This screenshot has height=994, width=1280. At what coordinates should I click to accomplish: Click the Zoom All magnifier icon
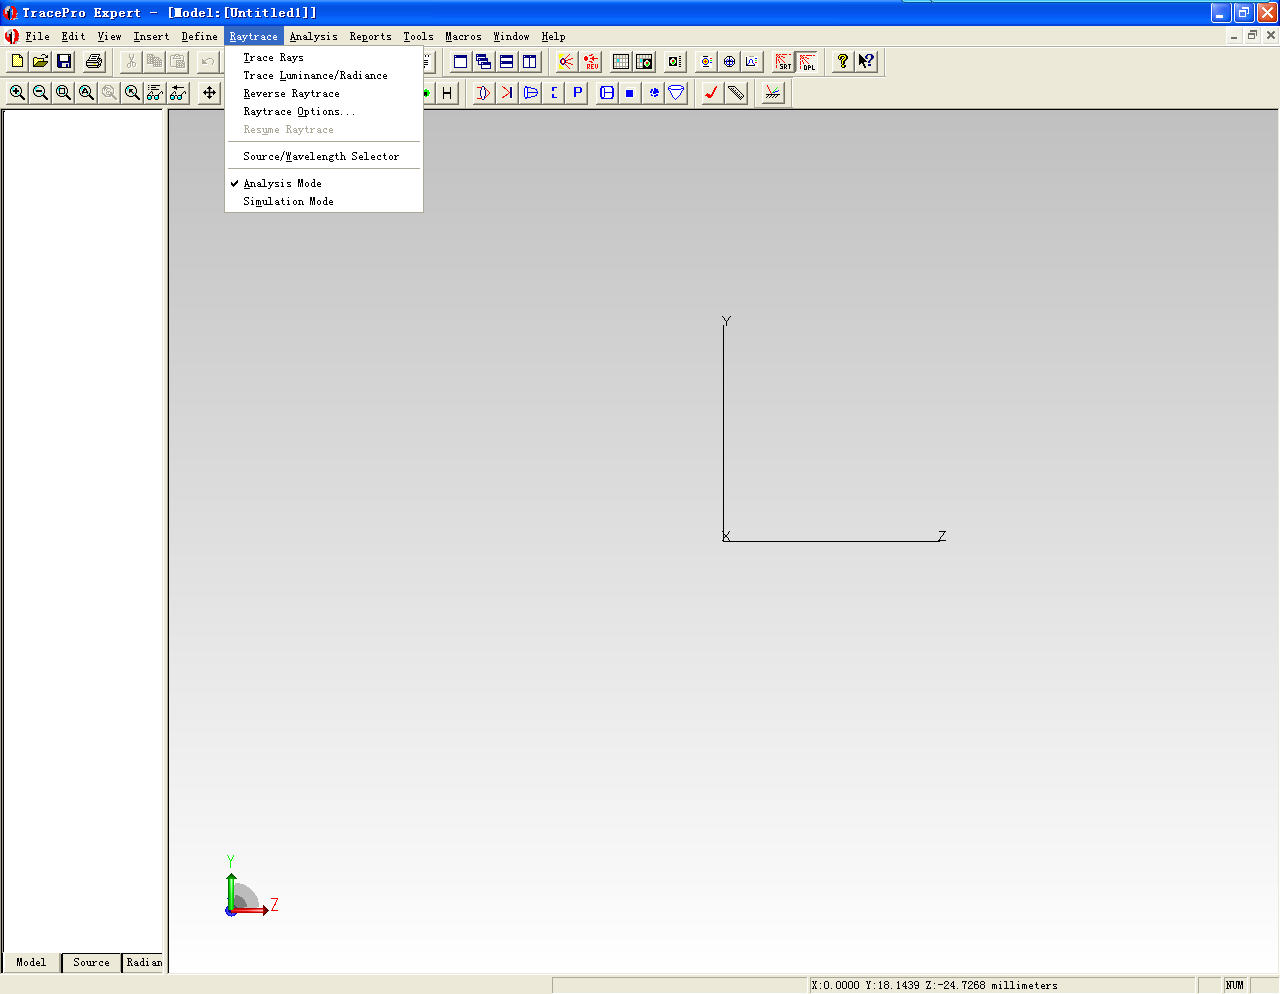click(86, 93)
